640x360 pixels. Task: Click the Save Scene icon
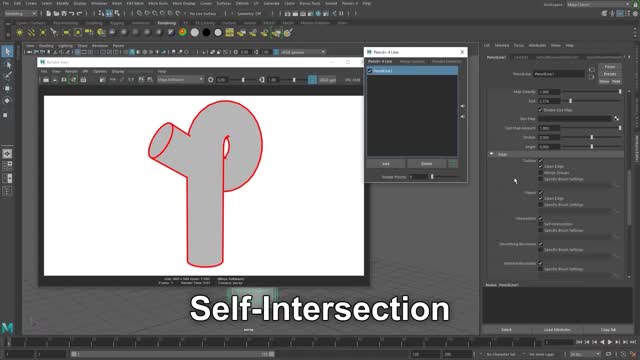click(x=64, y=13)
